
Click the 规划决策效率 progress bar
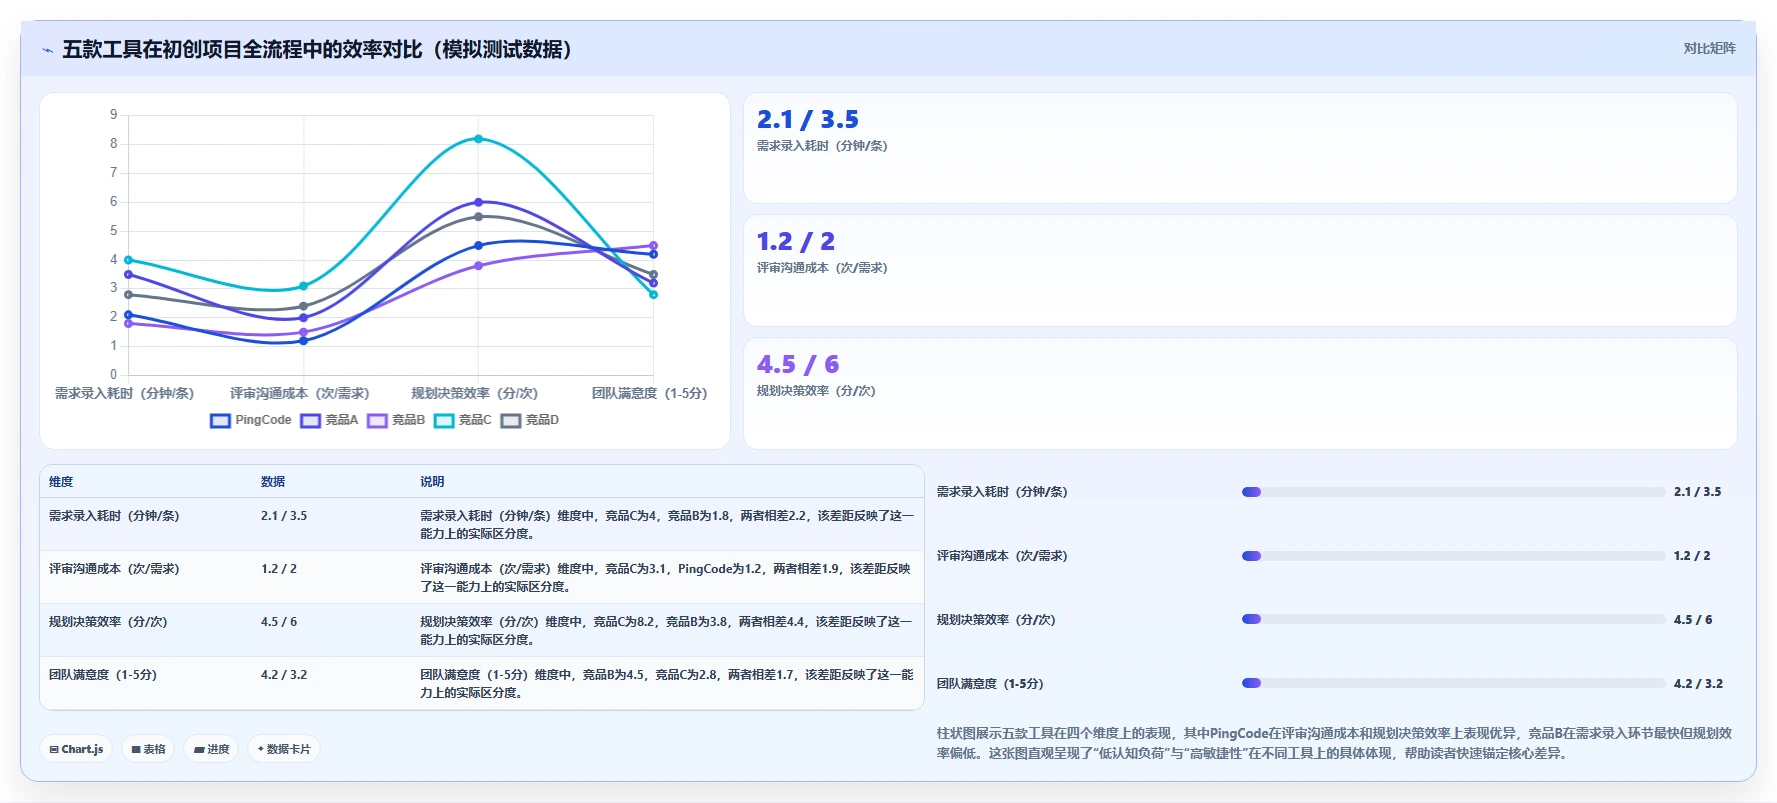(x=1453, y=619)
